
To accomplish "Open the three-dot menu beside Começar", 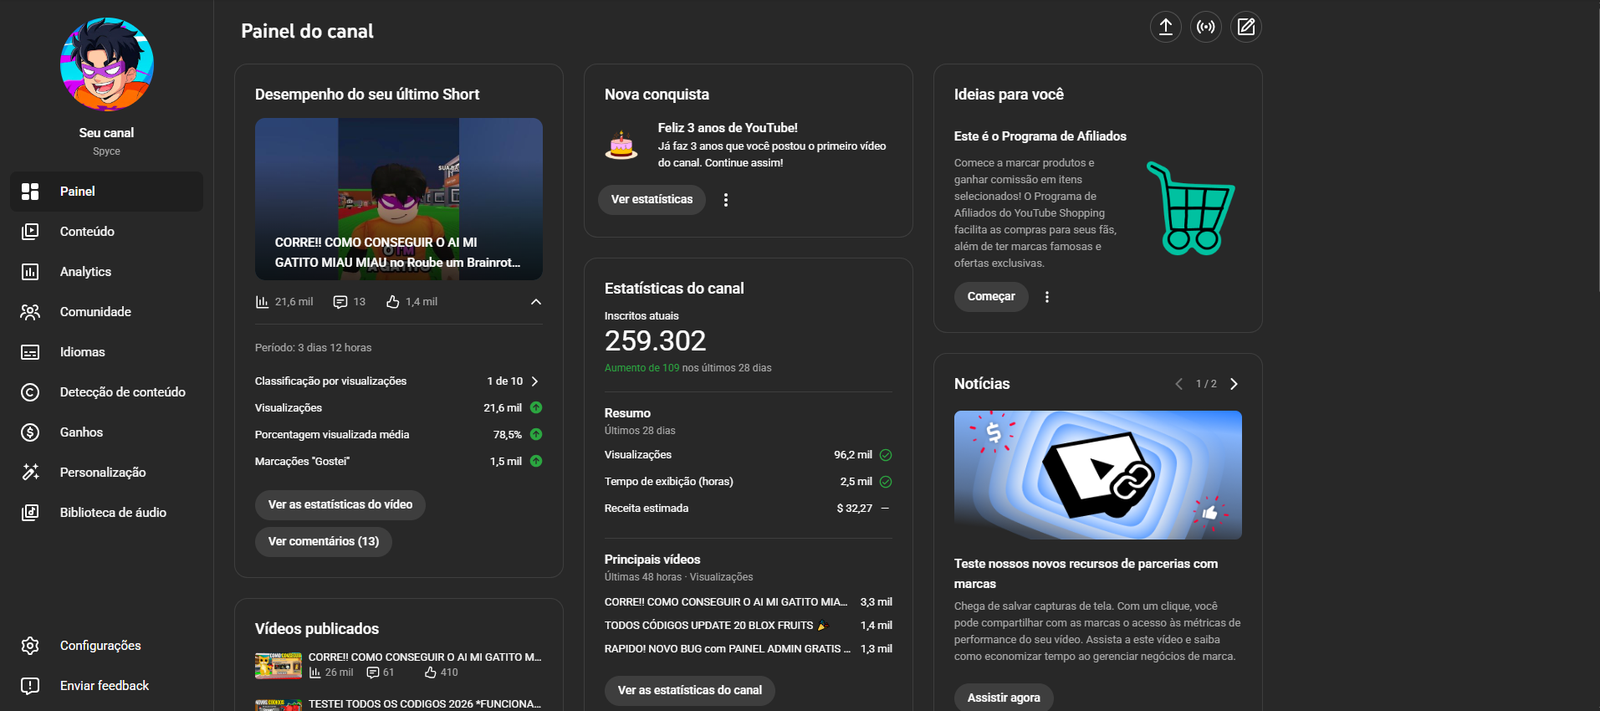I will pyautogui.click(x=1047, y=297).
